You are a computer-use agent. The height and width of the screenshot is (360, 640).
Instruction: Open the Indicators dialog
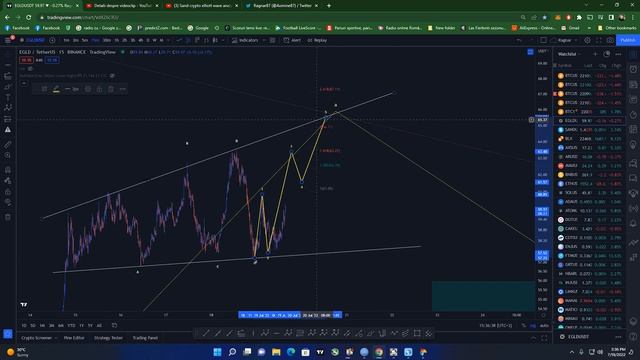[x=245, y=40]
